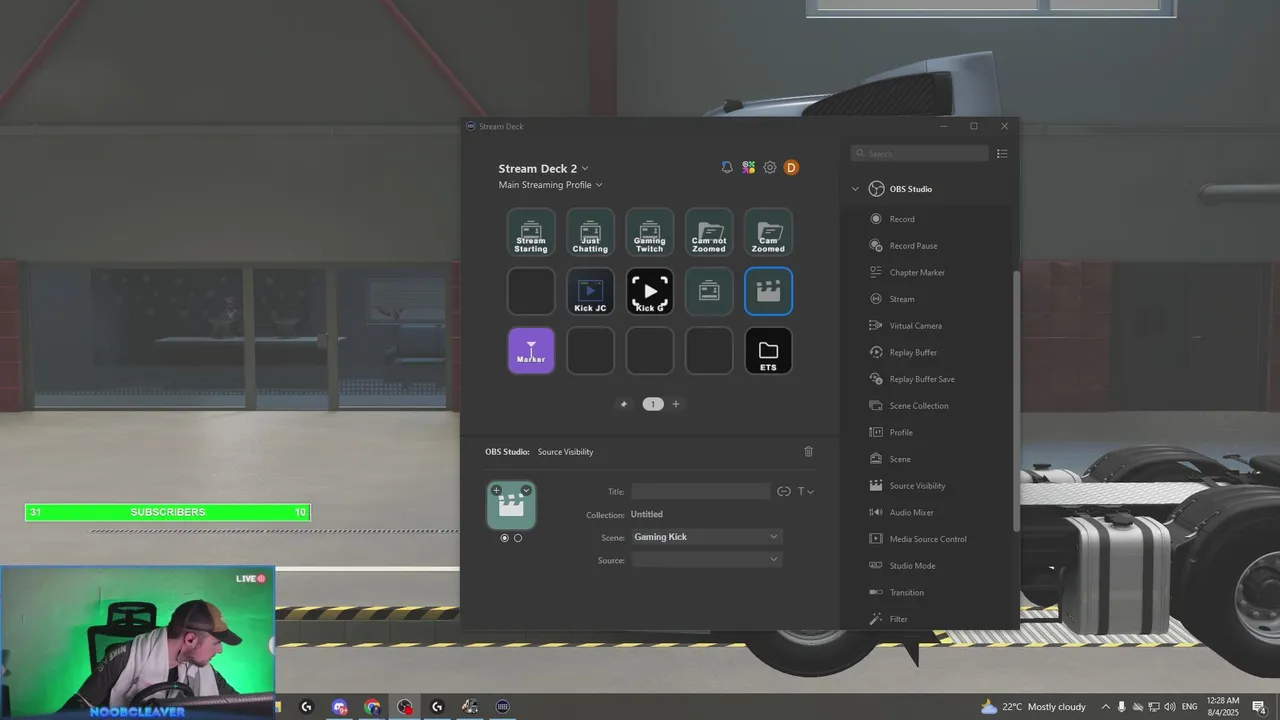The image size is (1280, 720).
Task: Toggle the title visibility icon next to Title
Action: [784, 491]
